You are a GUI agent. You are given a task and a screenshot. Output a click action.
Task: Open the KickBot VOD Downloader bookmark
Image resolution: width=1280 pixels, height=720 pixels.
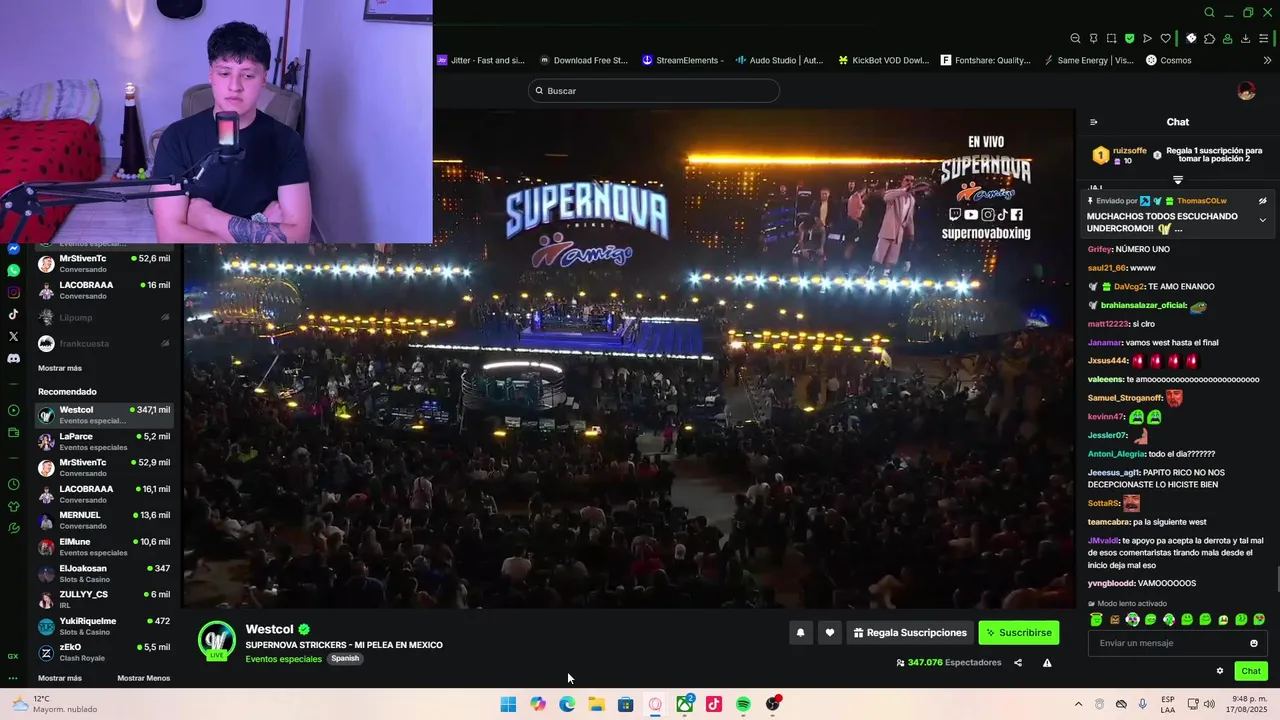(883, 60)
